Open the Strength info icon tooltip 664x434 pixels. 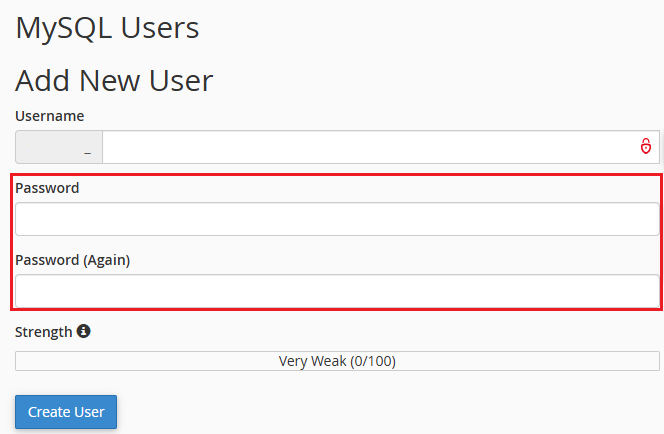(x=83, y=331)
